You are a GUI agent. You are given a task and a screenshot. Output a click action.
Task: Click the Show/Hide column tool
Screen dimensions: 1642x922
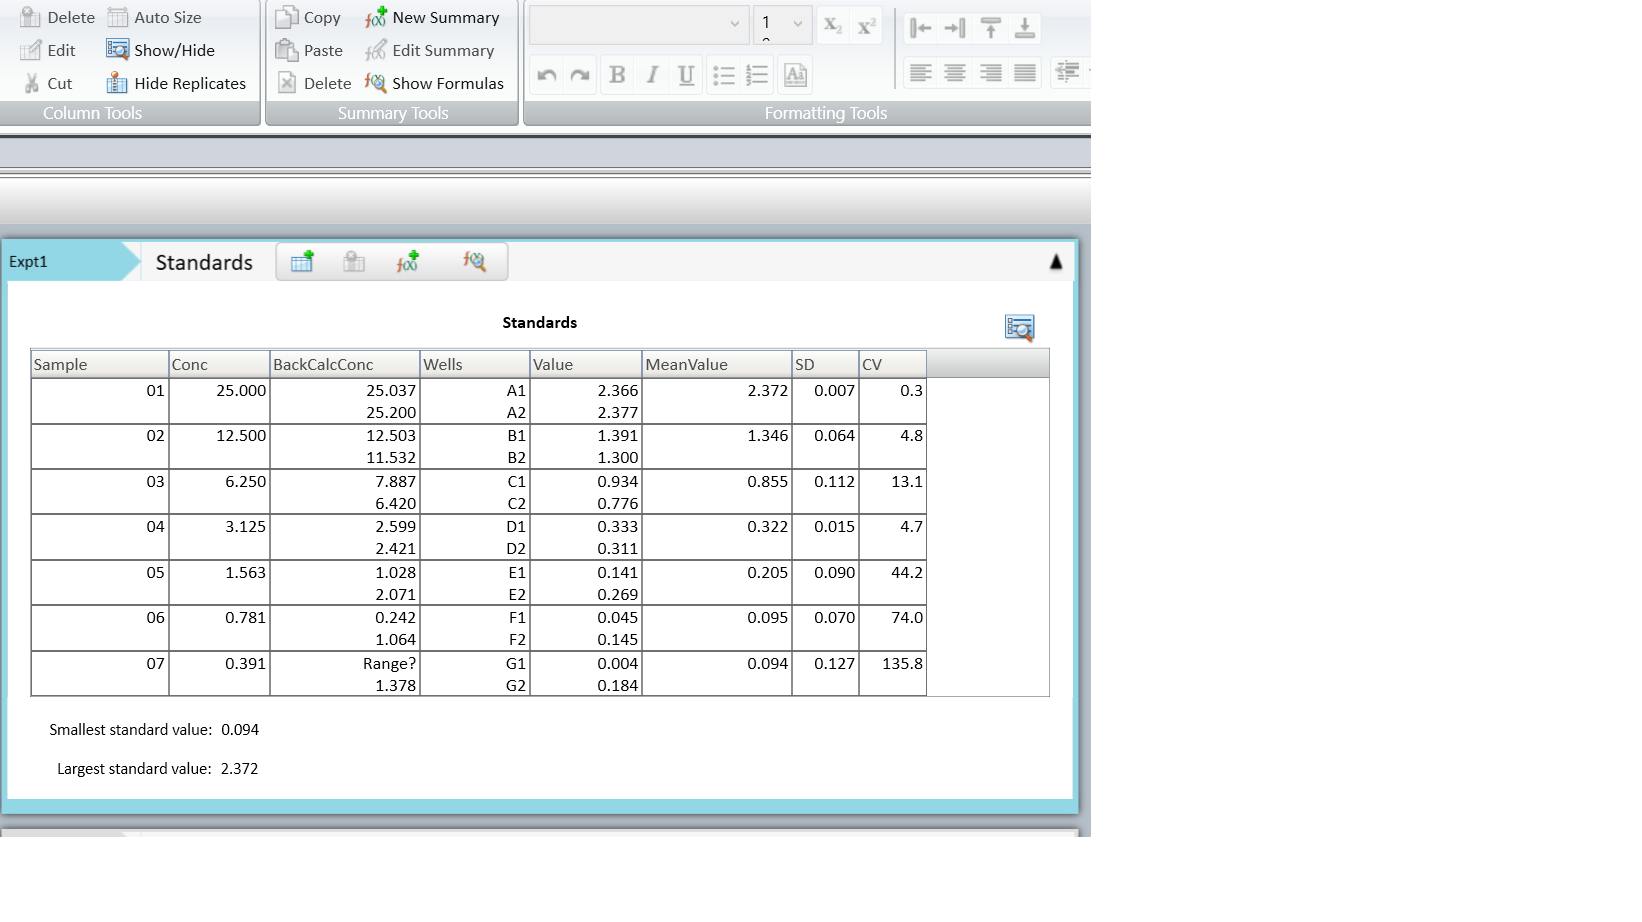161,50
